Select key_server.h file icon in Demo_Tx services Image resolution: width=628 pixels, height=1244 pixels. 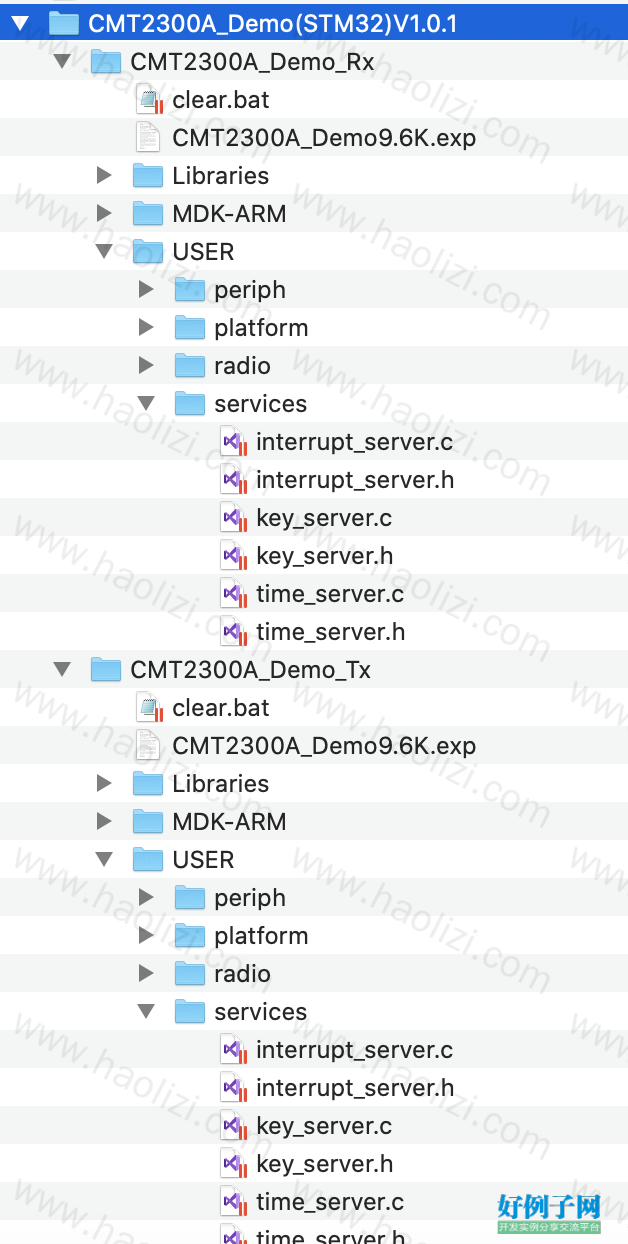coord(233,1164)
